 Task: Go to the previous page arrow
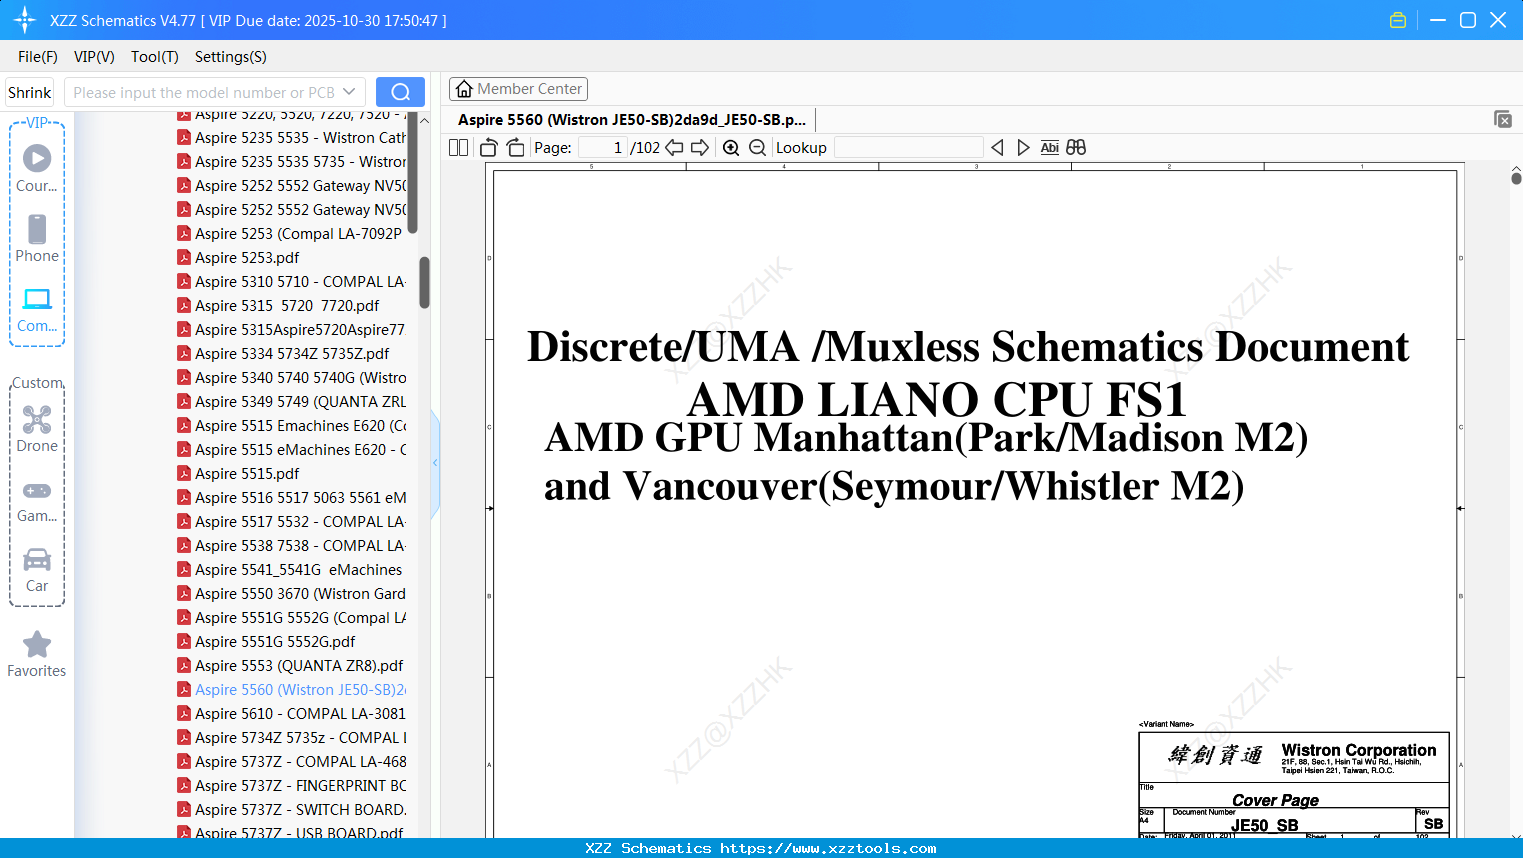(675, 148)
